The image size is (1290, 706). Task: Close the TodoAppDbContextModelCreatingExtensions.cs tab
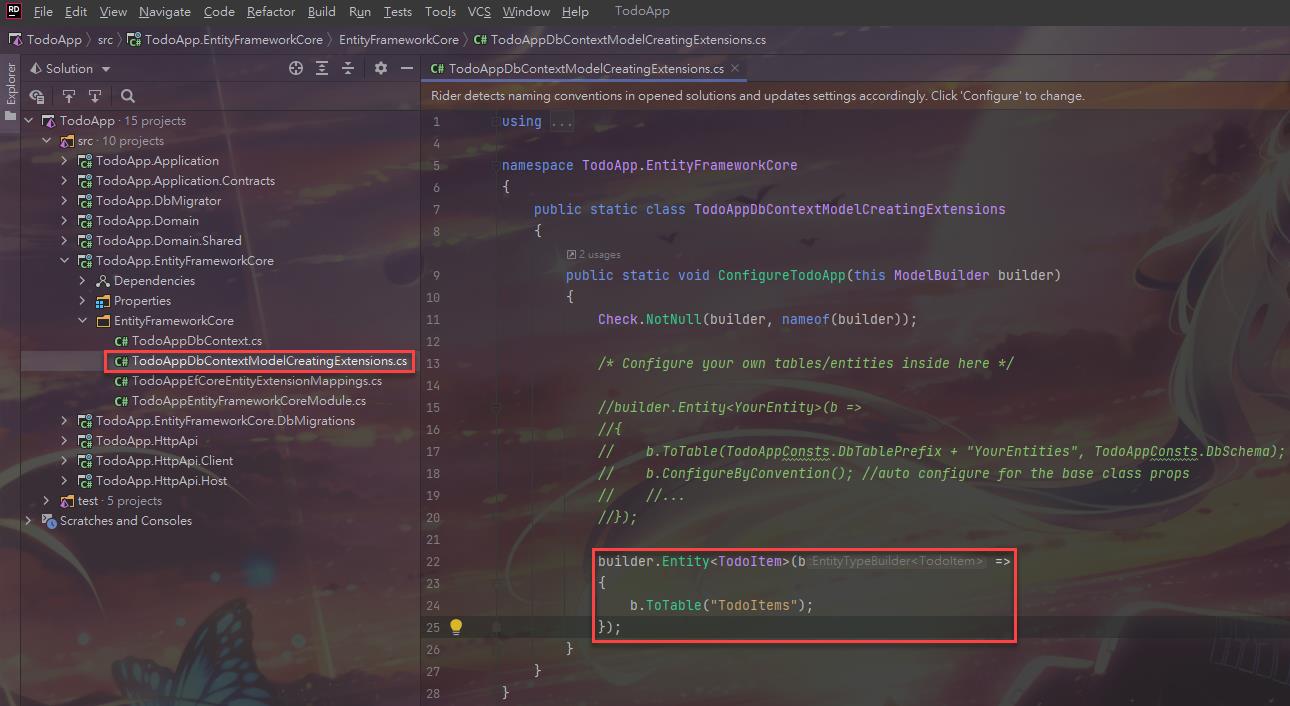[x=735, y=68]
